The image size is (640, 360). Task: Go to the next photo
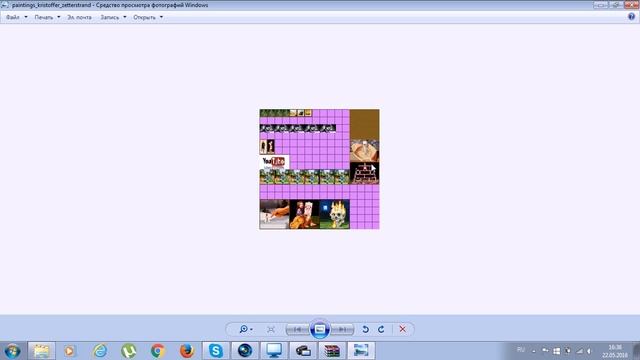342,329
